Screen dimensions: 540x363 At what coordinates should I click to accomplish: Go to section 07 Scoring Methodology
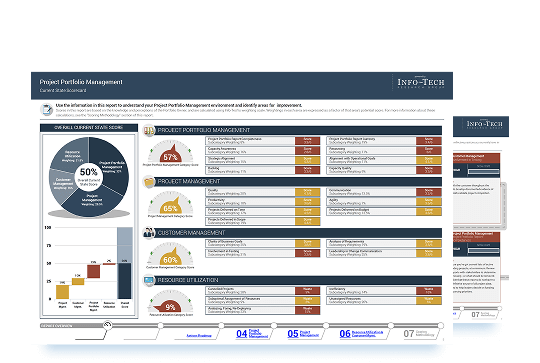click(419, 333)
